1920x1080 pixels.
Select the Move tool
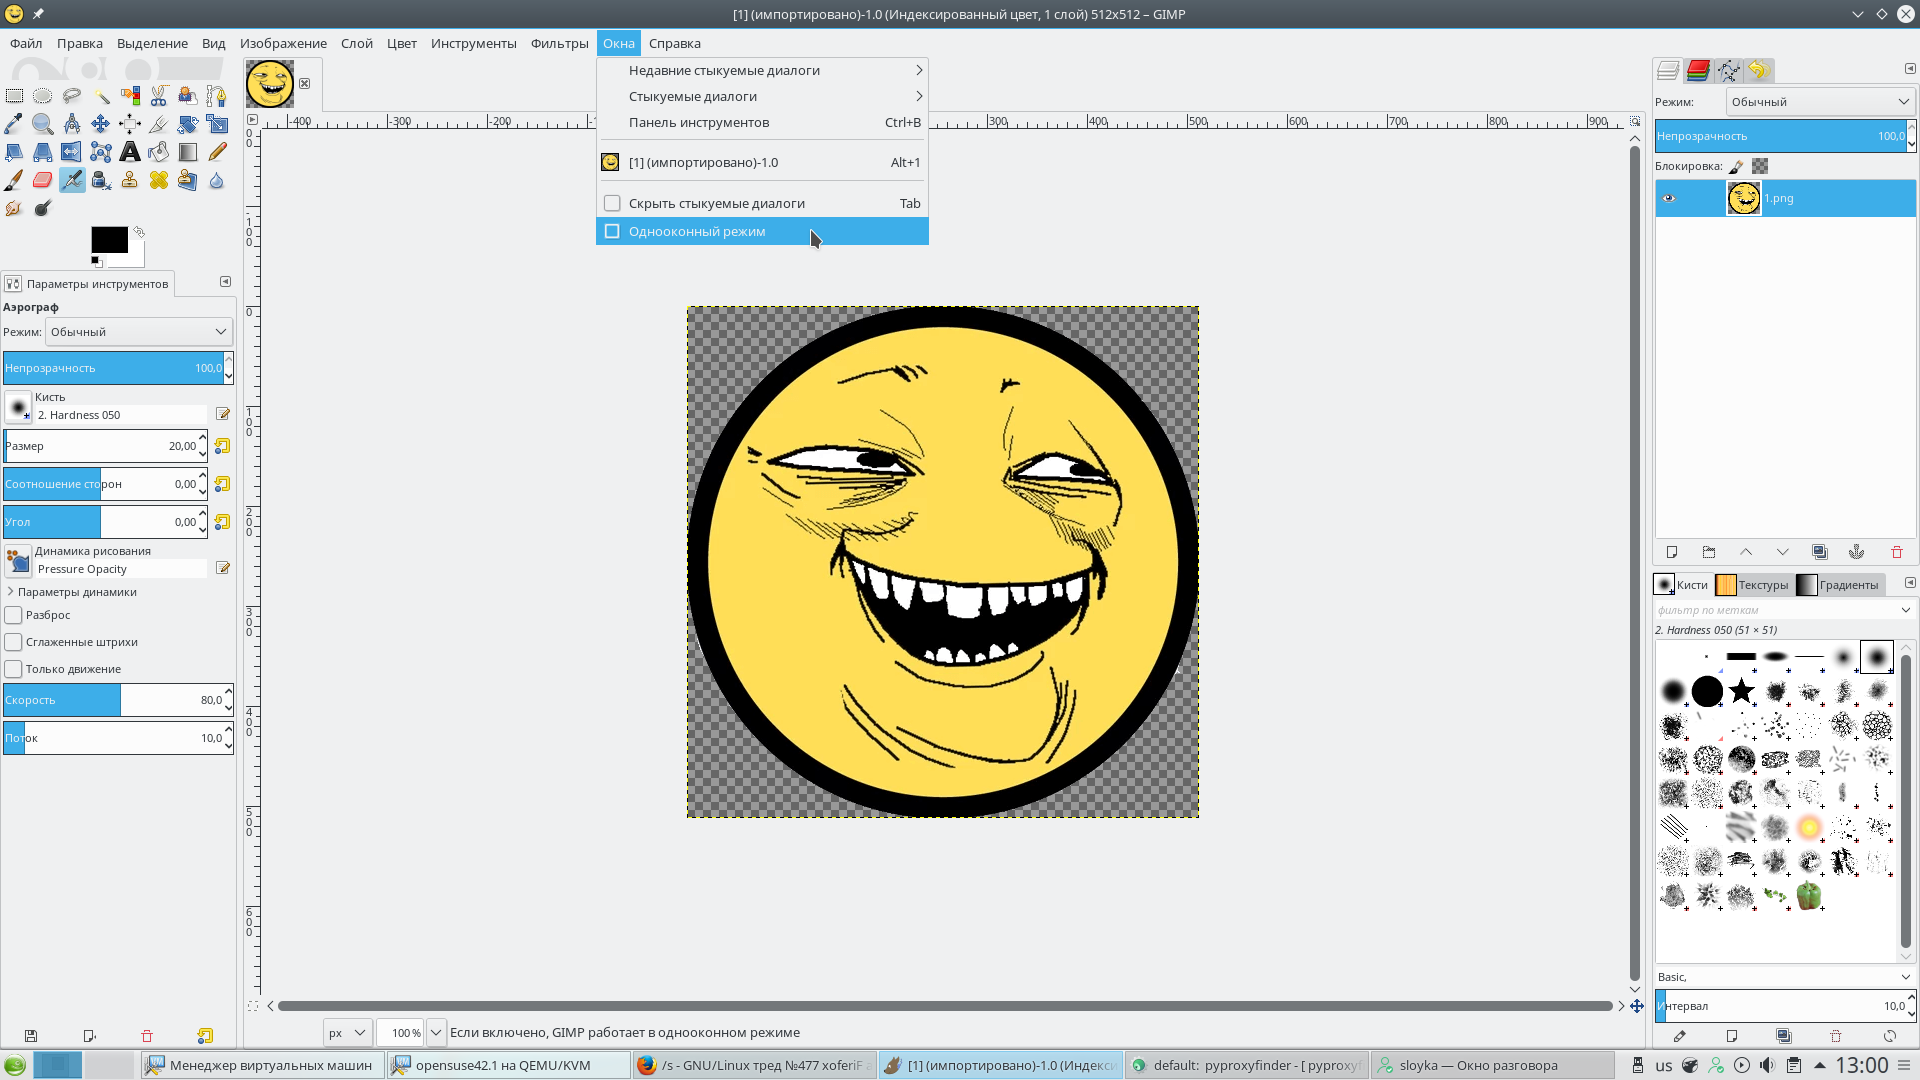click(x=101, y=124)
